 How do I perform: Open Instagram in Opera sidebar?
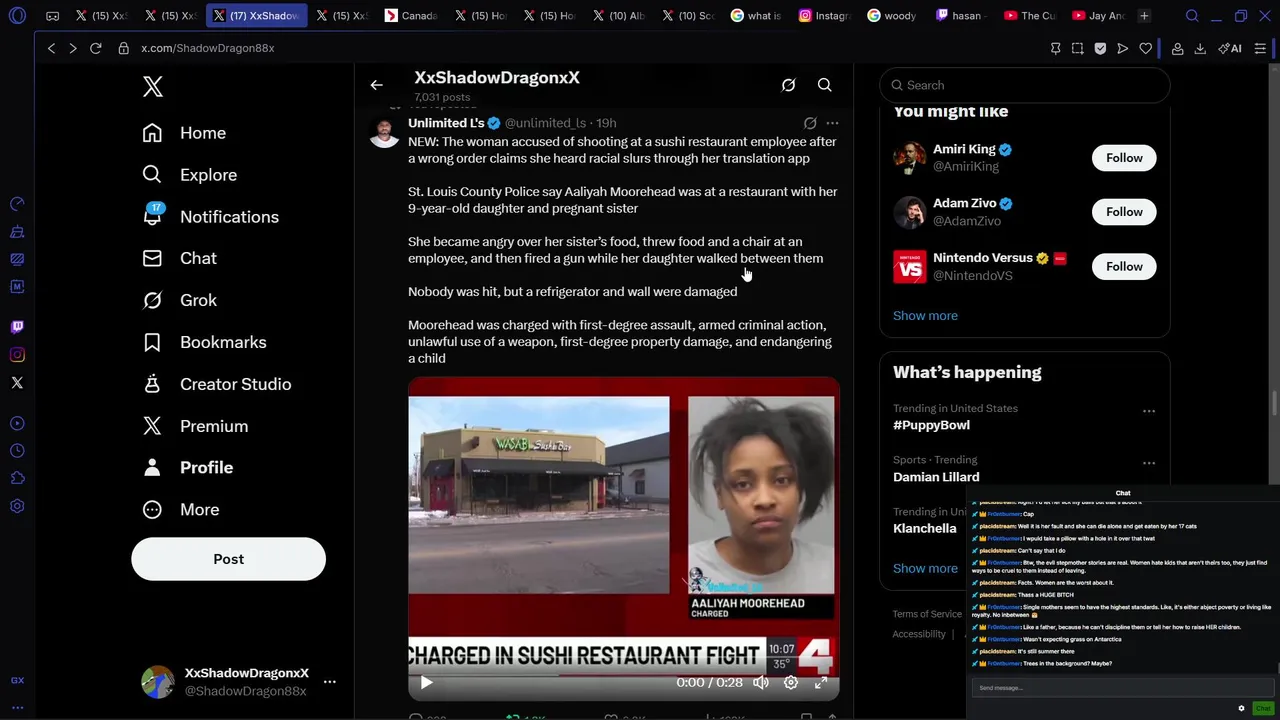[x=17, y=355]
